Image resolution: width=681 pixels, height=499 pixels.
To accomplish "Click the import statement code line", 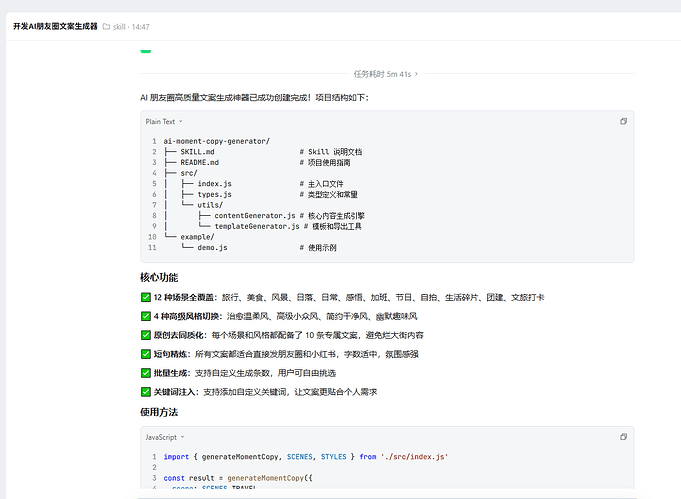I will (x=306, y=457).
